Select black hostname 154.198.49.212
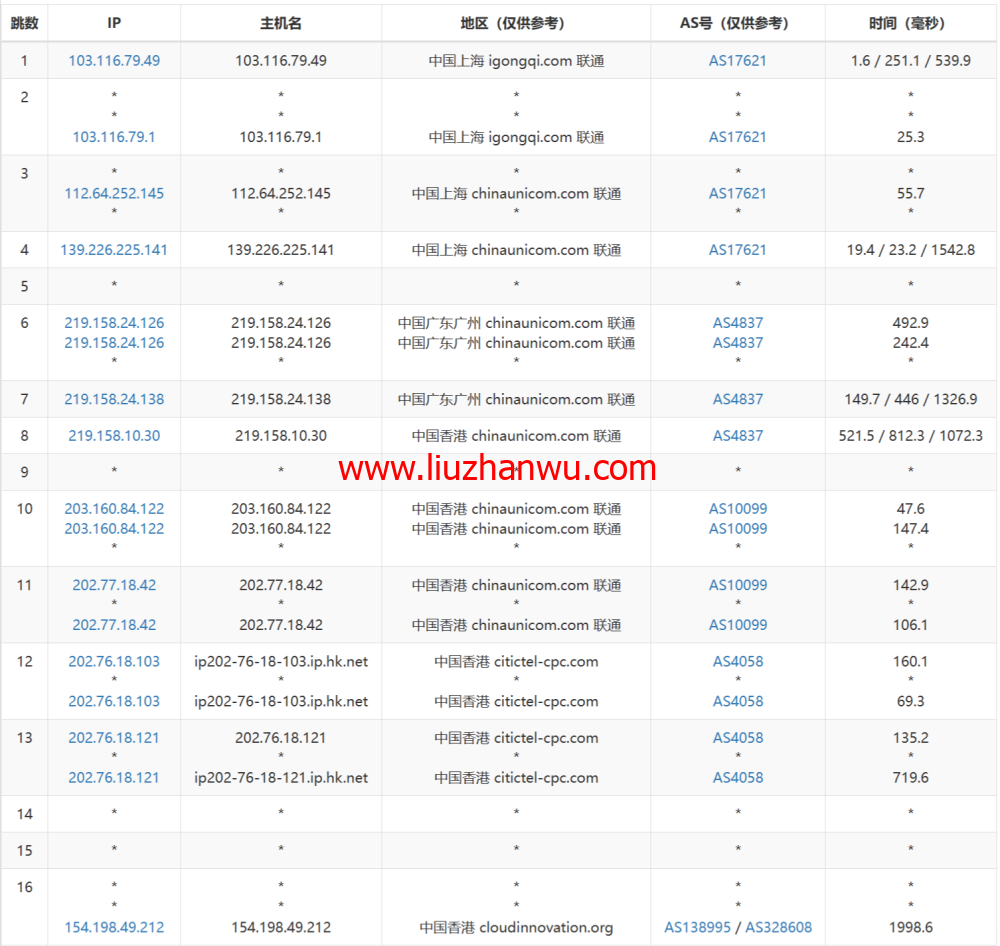 (281, 928)
